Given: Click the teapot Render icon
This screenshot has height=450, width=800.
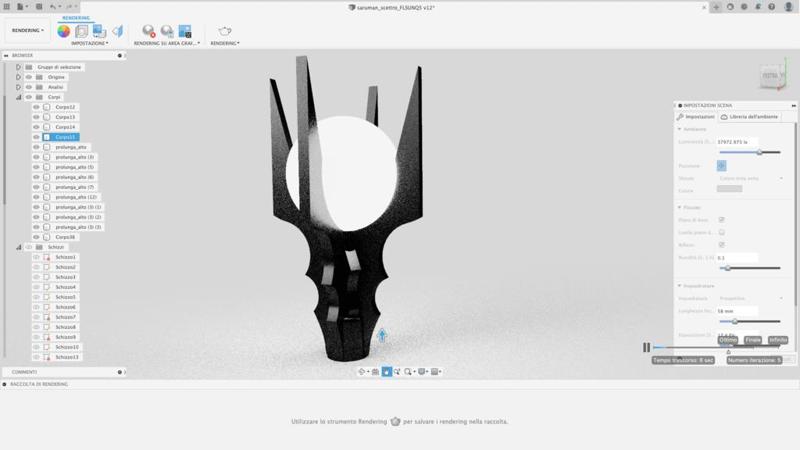Looking at the screenshot, I should [225, 31].
